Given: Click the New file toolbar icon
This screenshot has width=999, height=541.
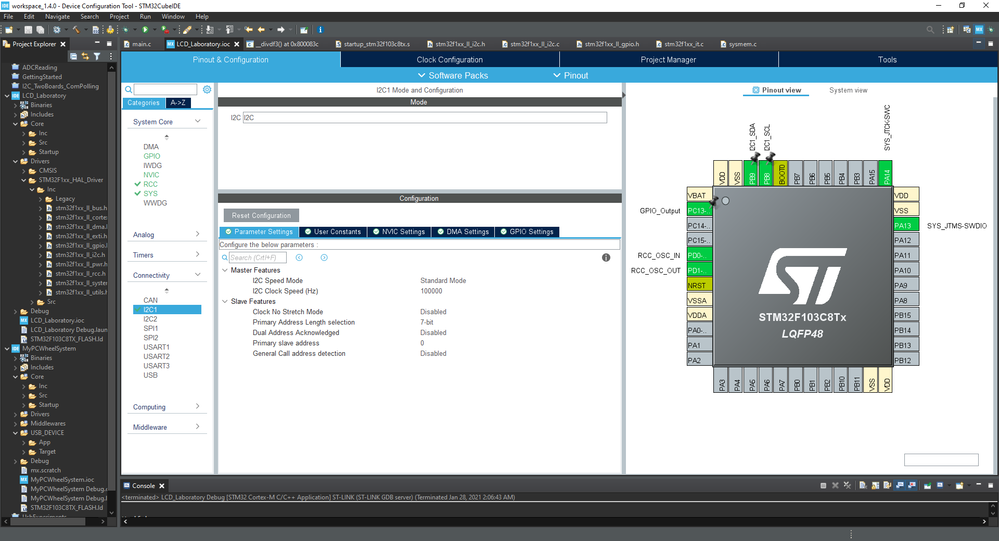Looking at the screenshot, I should pos(9,29).
